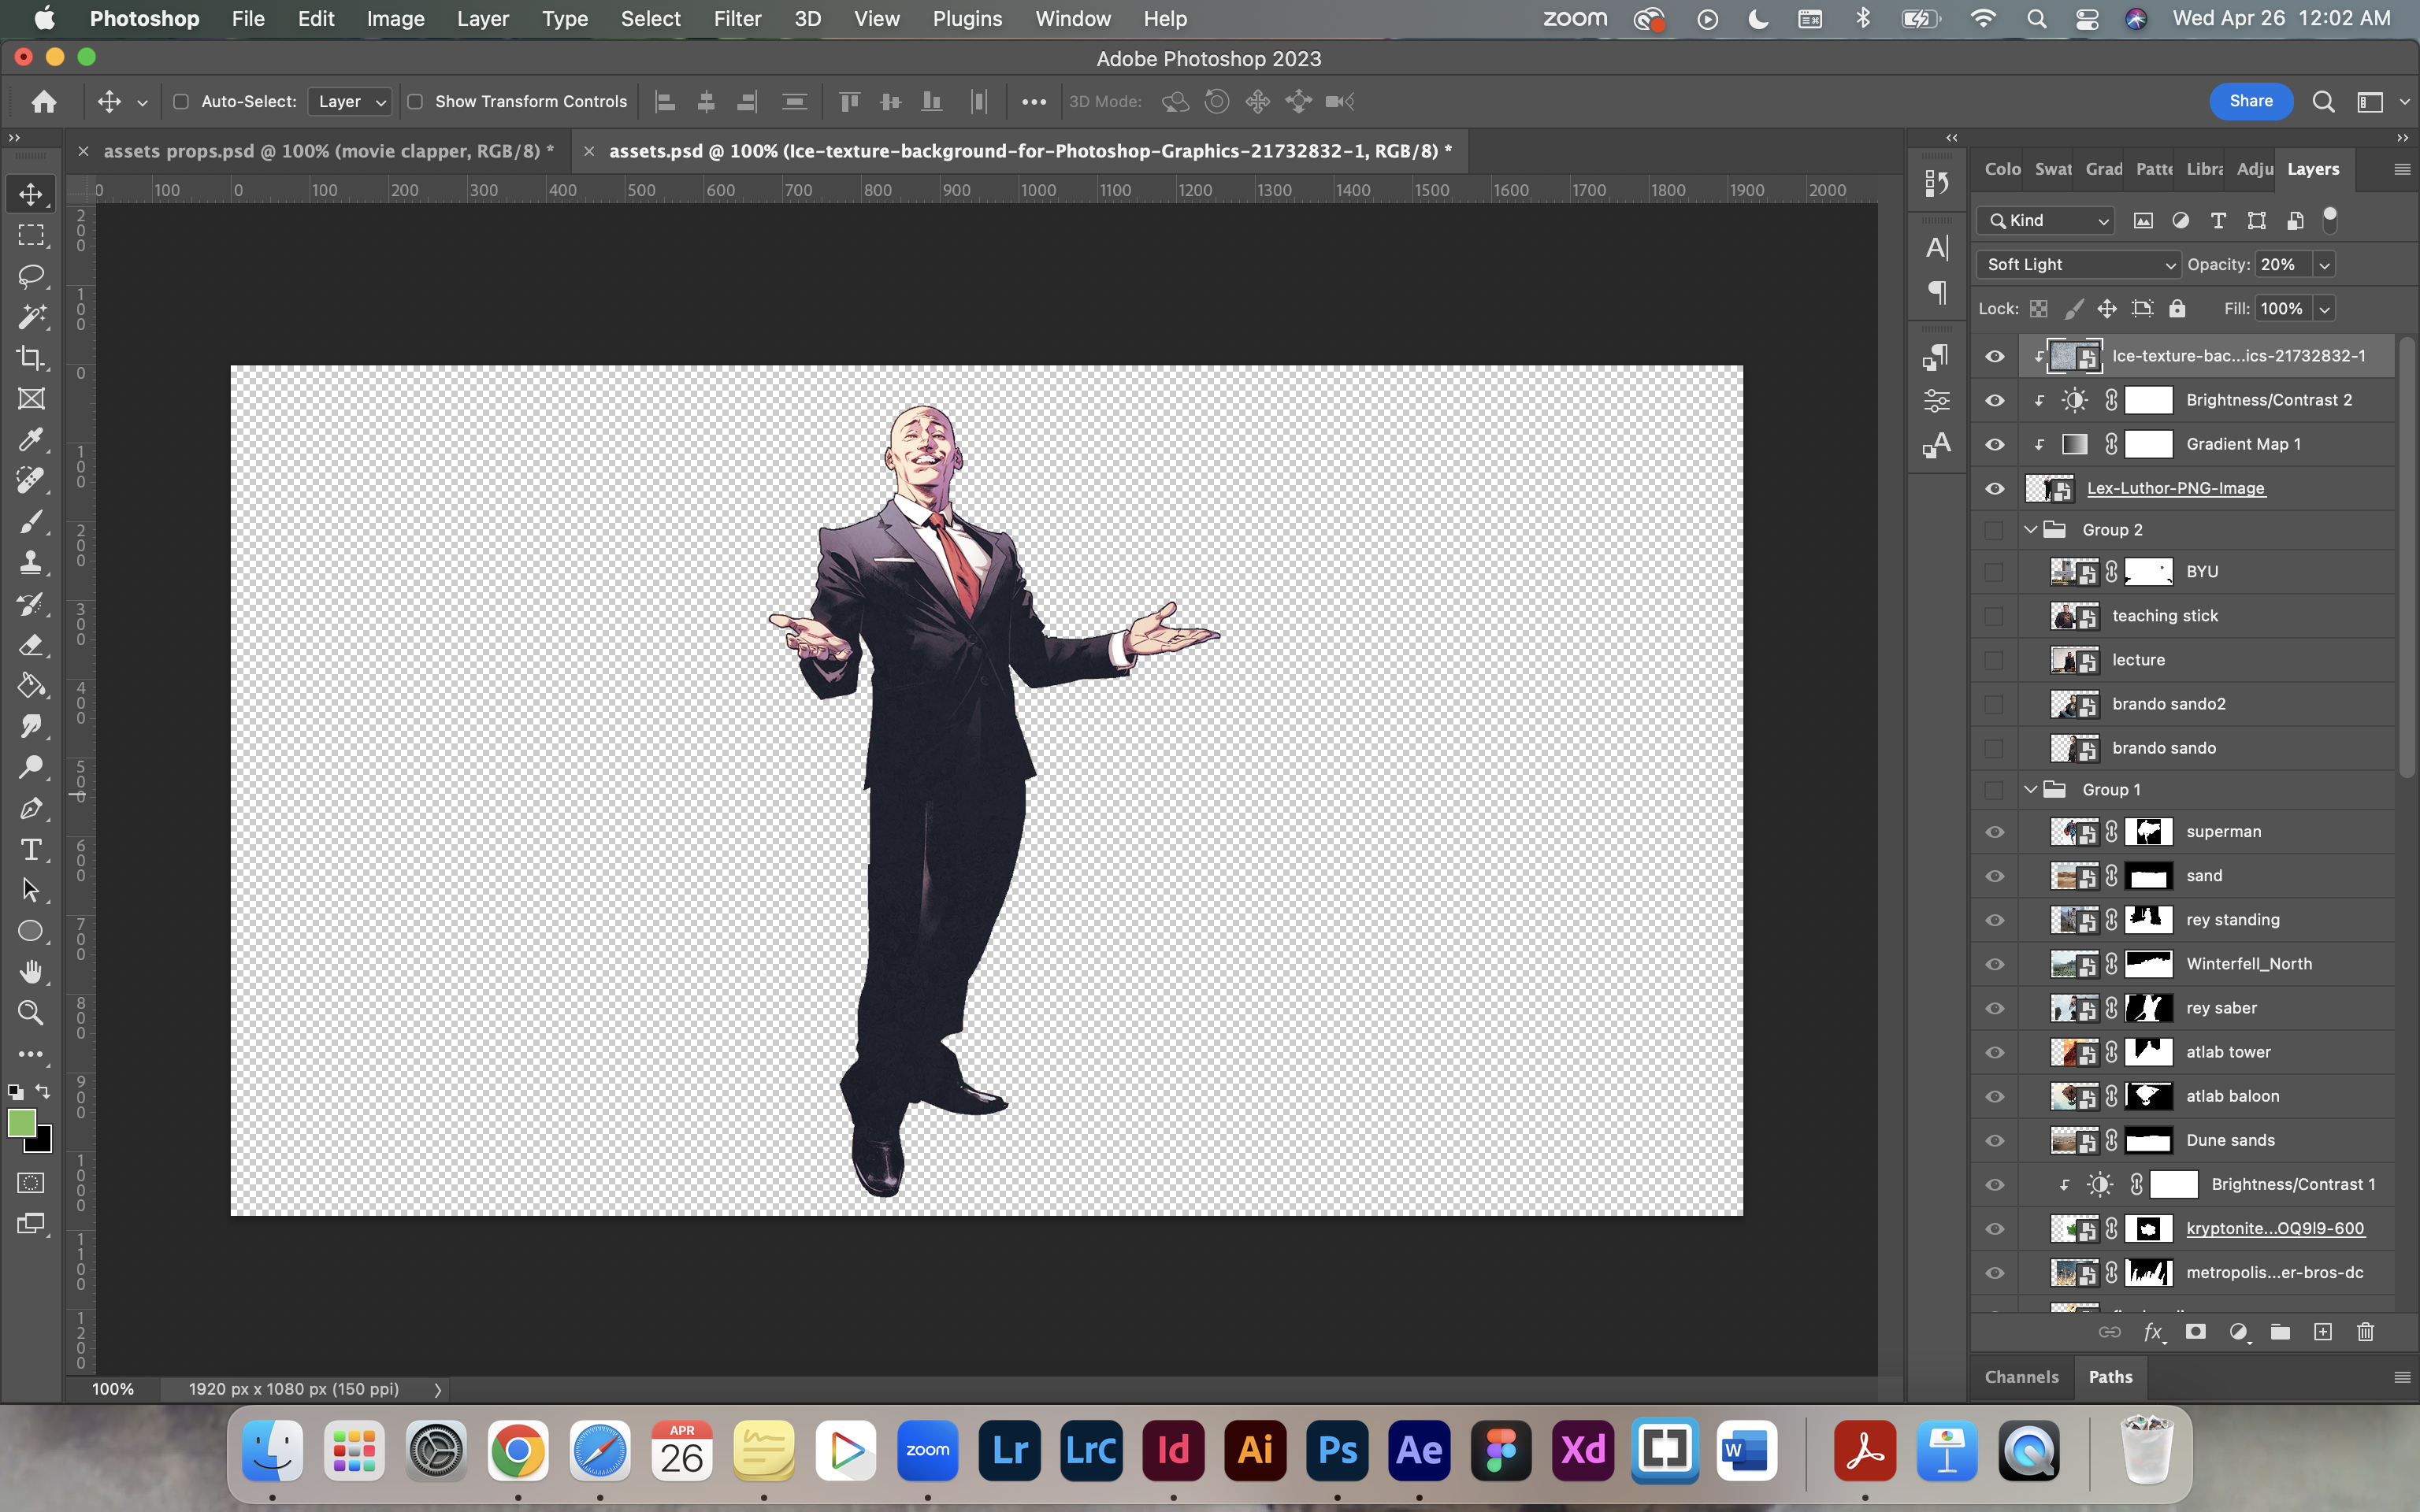2420x1512 pixels.
Task: Open the Filter menu
Action: tap(737, 18)
